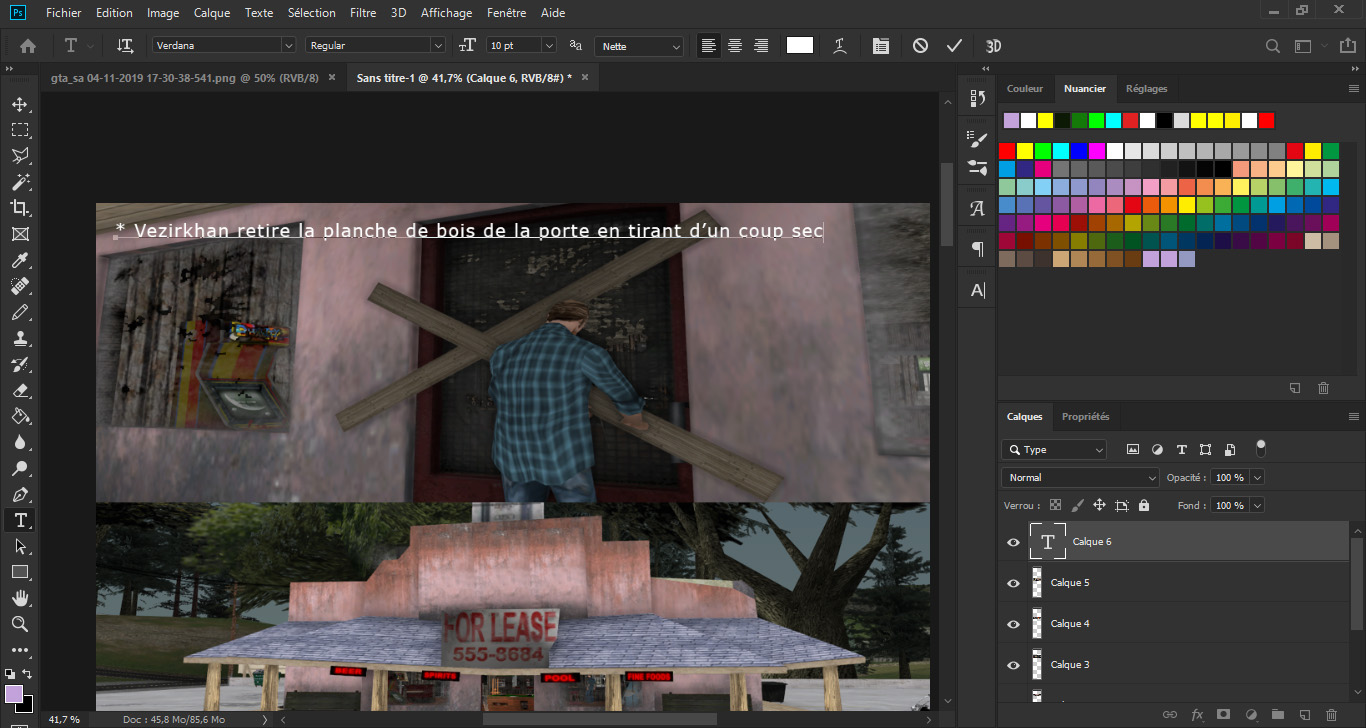Switch to gta_sa 04-11-2019 document tab
Viewport: 1366px width, 728px height.
(x=186, y=77)
